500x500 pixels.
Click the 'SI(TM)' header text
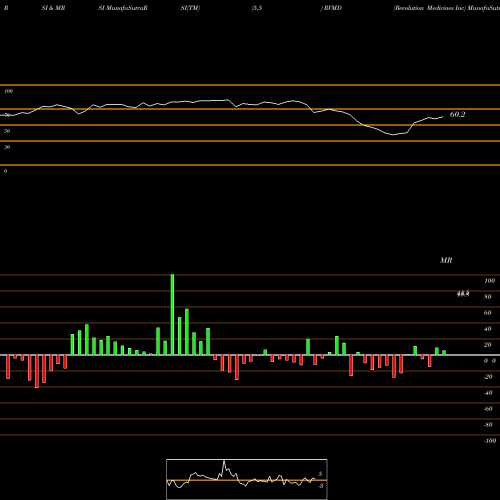(x=190, y=8)
